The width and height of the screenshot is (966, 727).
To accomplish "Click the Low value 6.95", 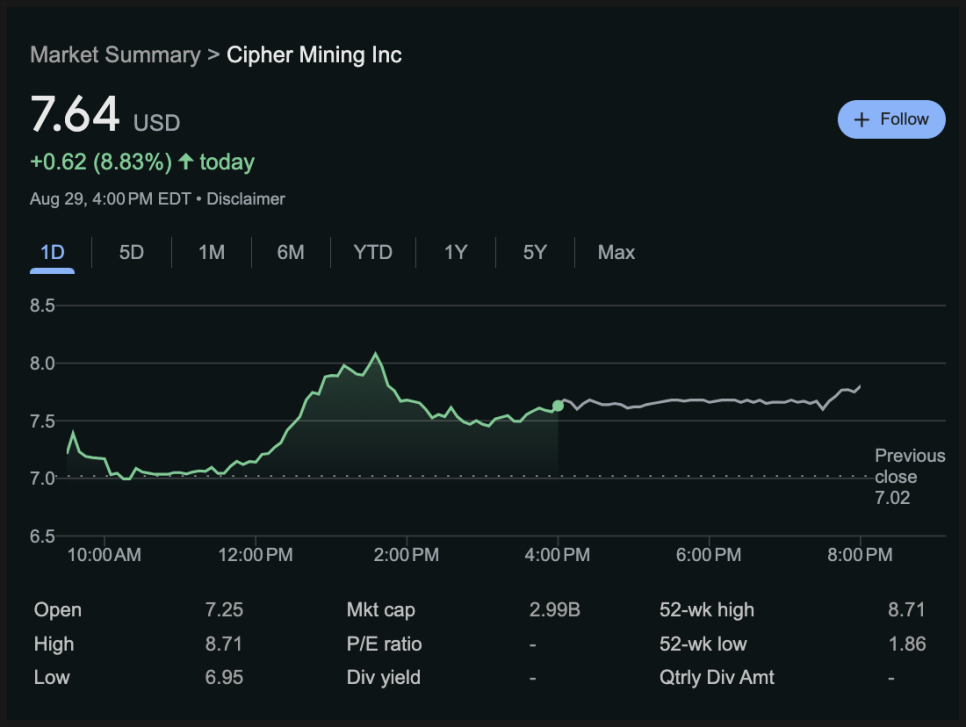I will (x=224, y=678).
